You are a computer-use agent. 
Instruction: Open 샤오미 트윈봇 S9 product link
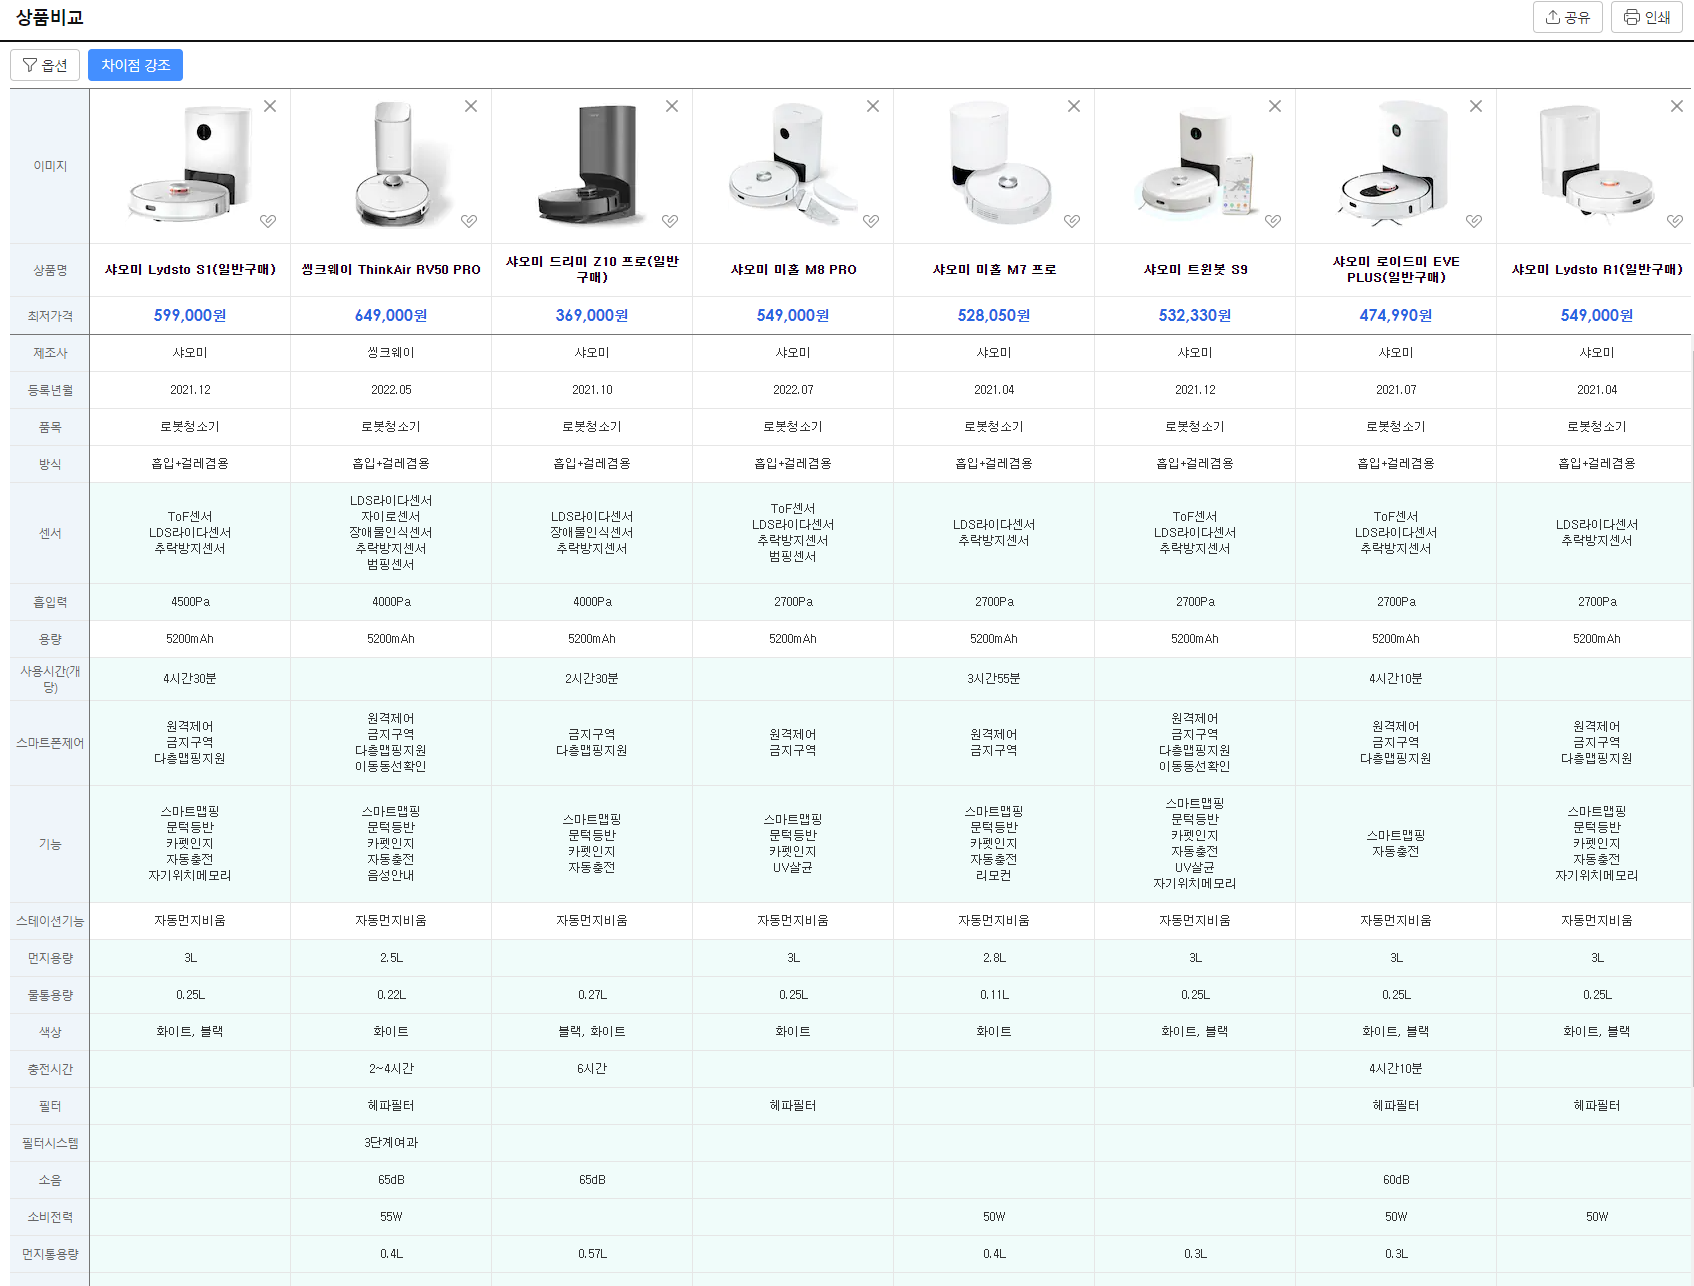[x=1195, y=270]
